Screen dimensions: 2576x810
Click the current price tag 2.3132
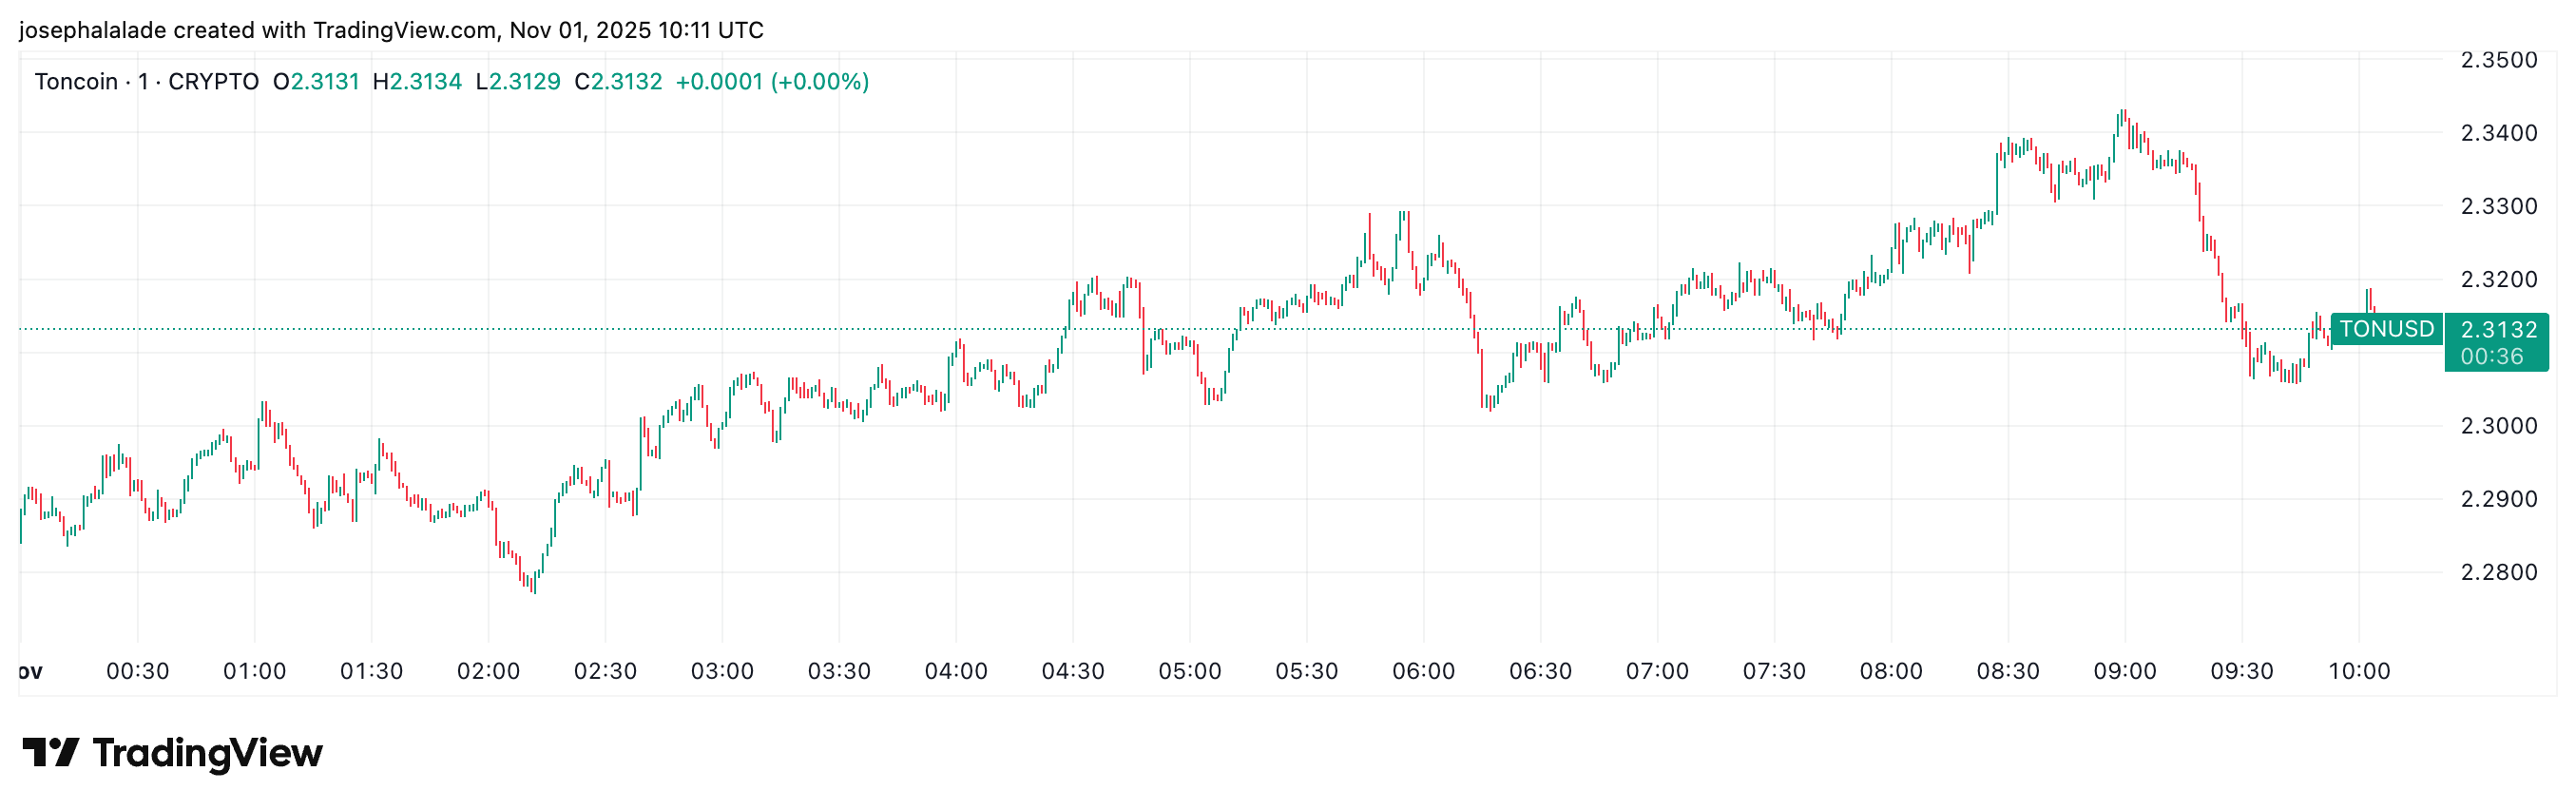click(2498, 329)
